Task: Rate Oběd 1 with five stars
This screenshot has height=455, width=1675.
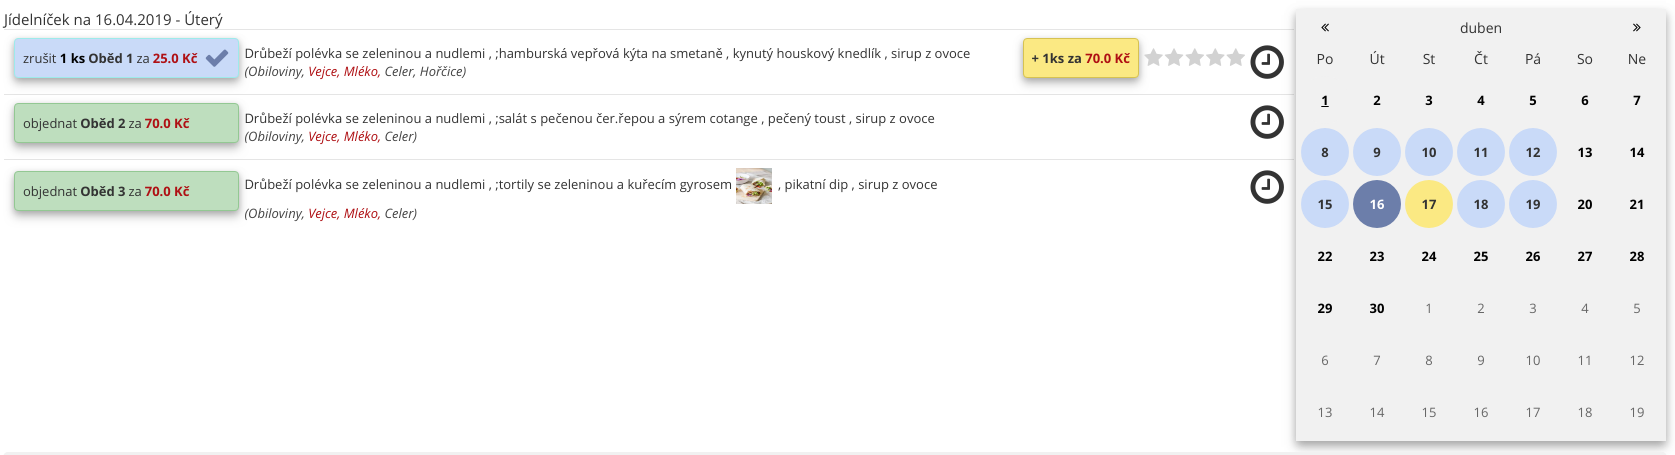Action: (x=1236, y=58)
